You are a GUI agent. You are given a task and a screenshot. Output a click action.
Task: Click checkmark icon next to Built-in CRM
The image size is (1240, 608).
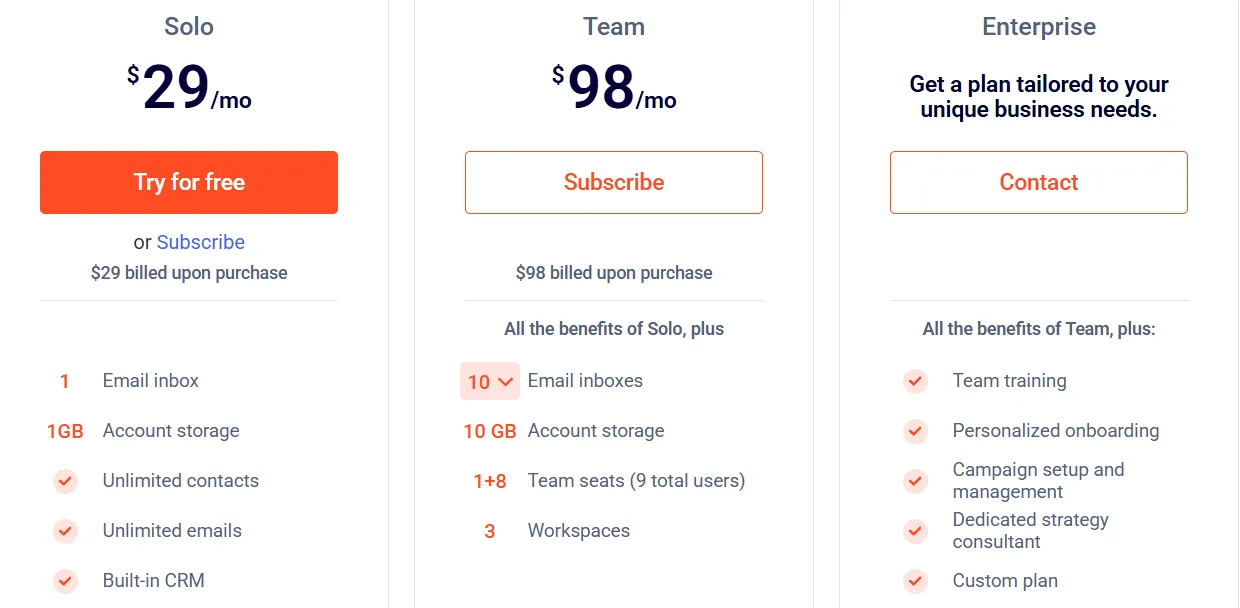65,581
